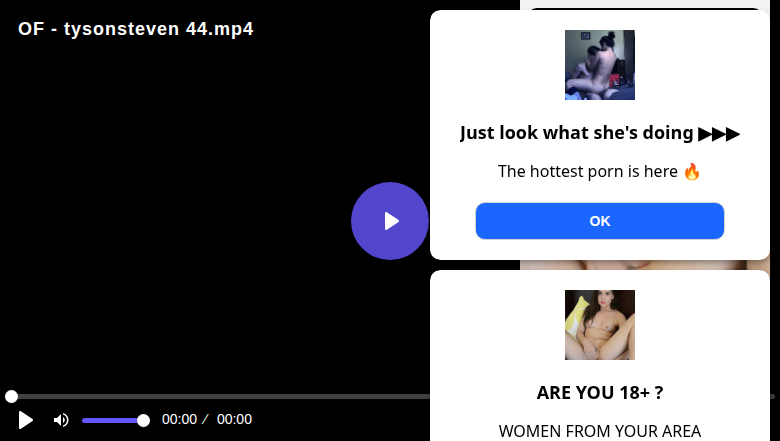Click the far right end of seek bar
Viewport: 780px width, 441px height.
[x=773, y=397]
